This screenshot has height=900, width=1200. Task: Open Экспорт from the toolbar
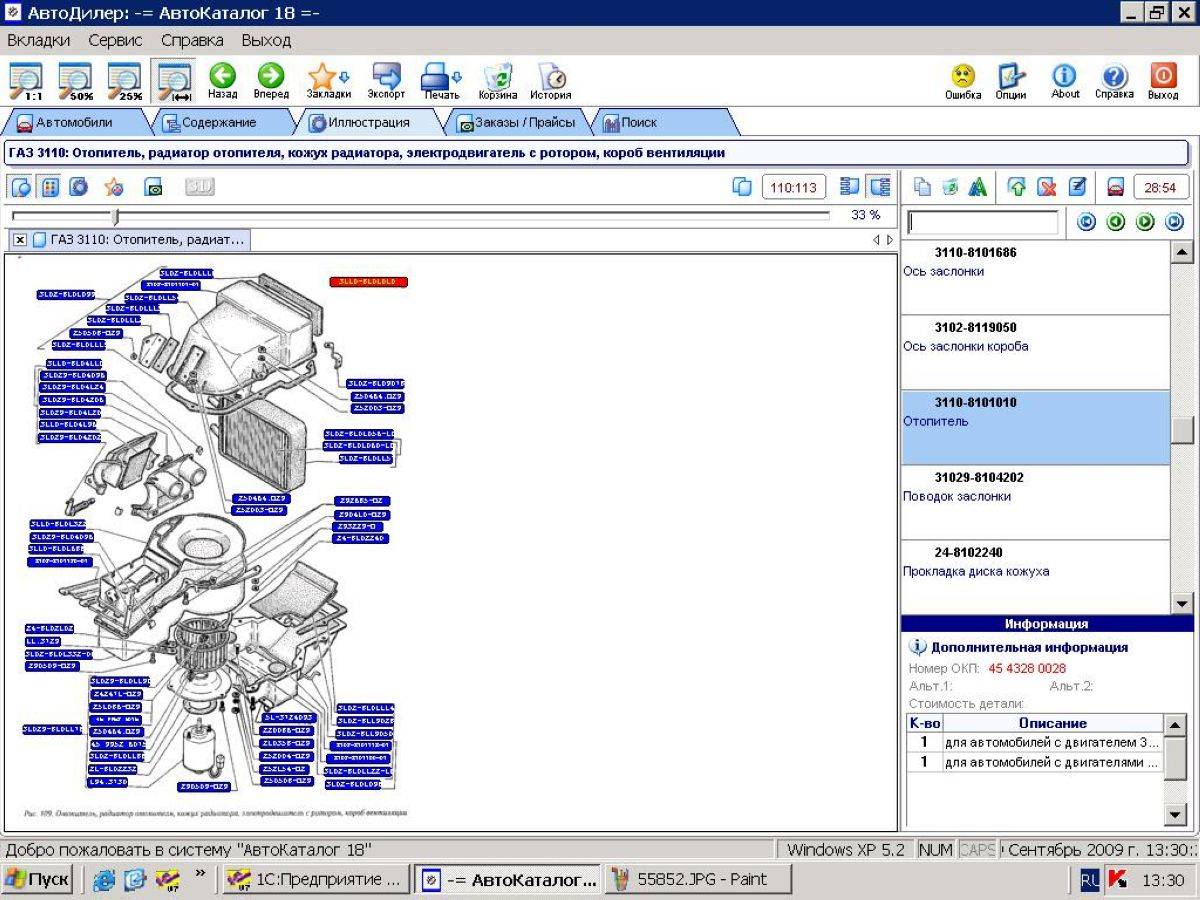[x=386, y=80]
